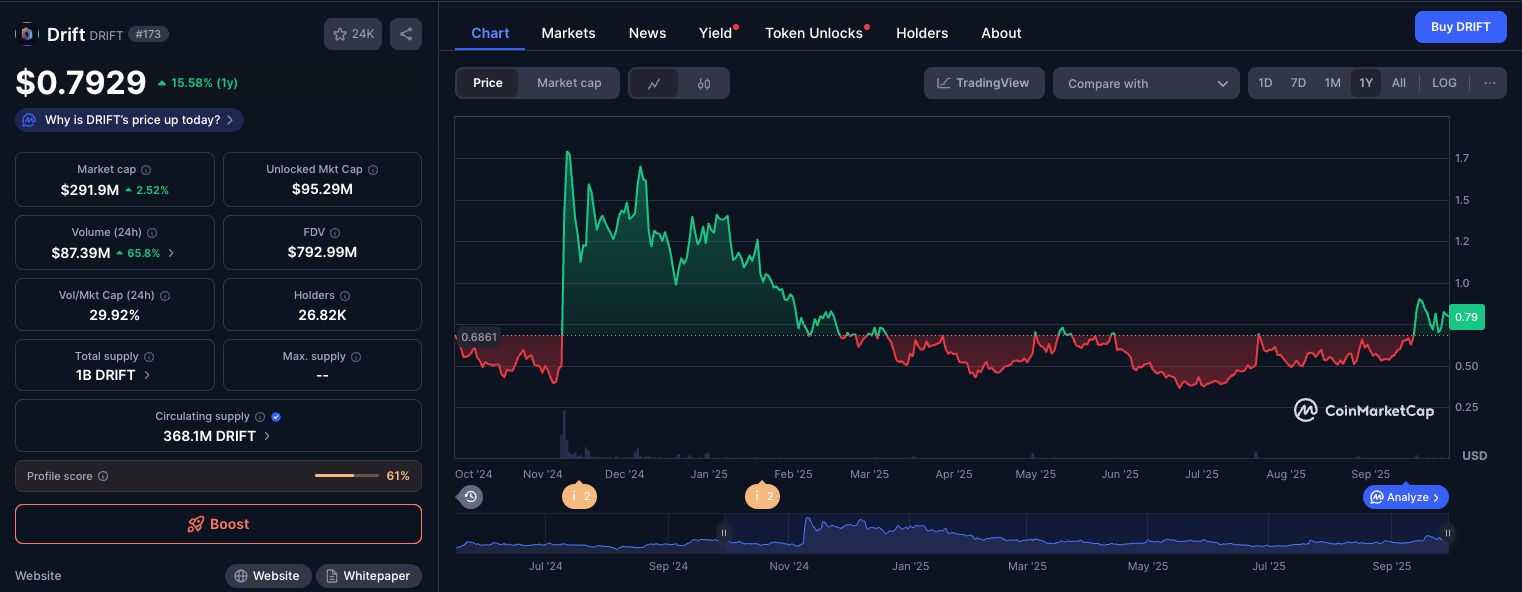
Task: Click the Profile score info icon
Action: coord(103,477)
